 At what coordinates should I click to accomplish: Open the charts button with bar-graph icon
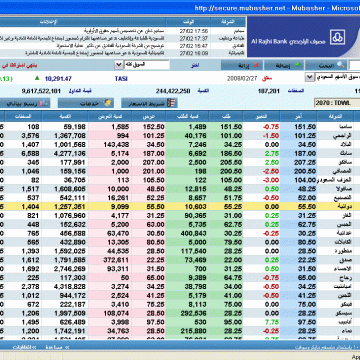[25, 103]
